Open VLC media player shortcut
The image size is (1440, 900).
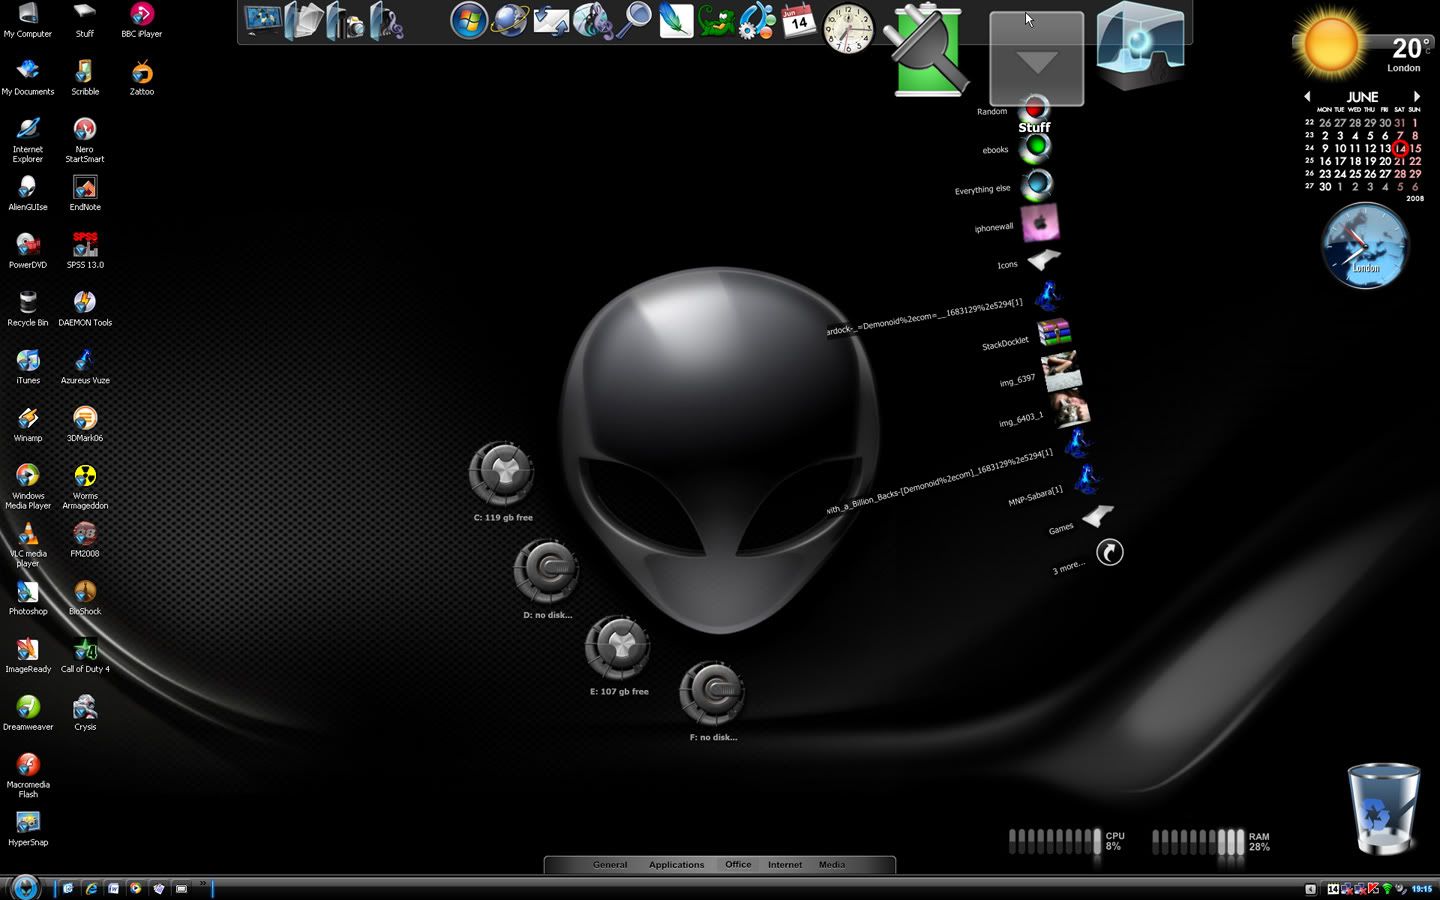(x=28, y=545)
